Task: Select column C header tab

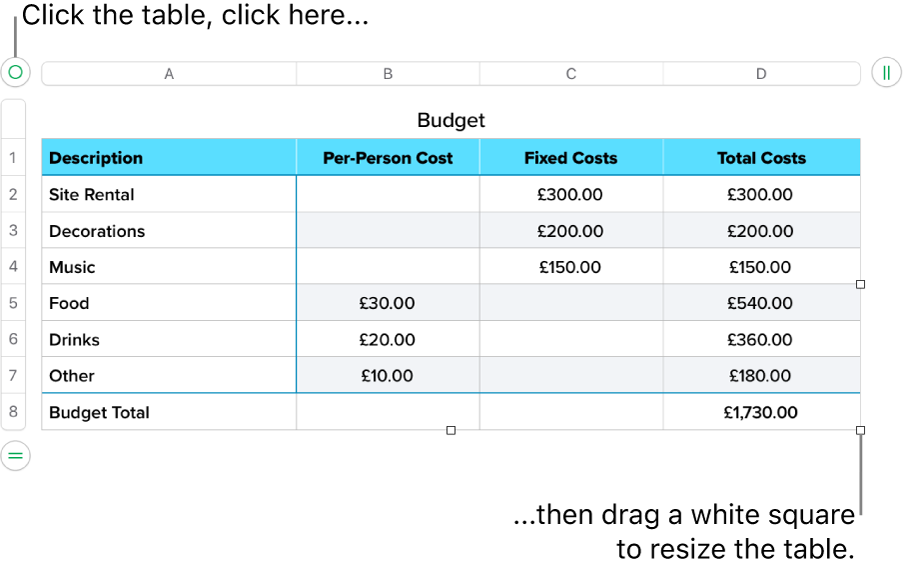Action: tap(571, 73)
